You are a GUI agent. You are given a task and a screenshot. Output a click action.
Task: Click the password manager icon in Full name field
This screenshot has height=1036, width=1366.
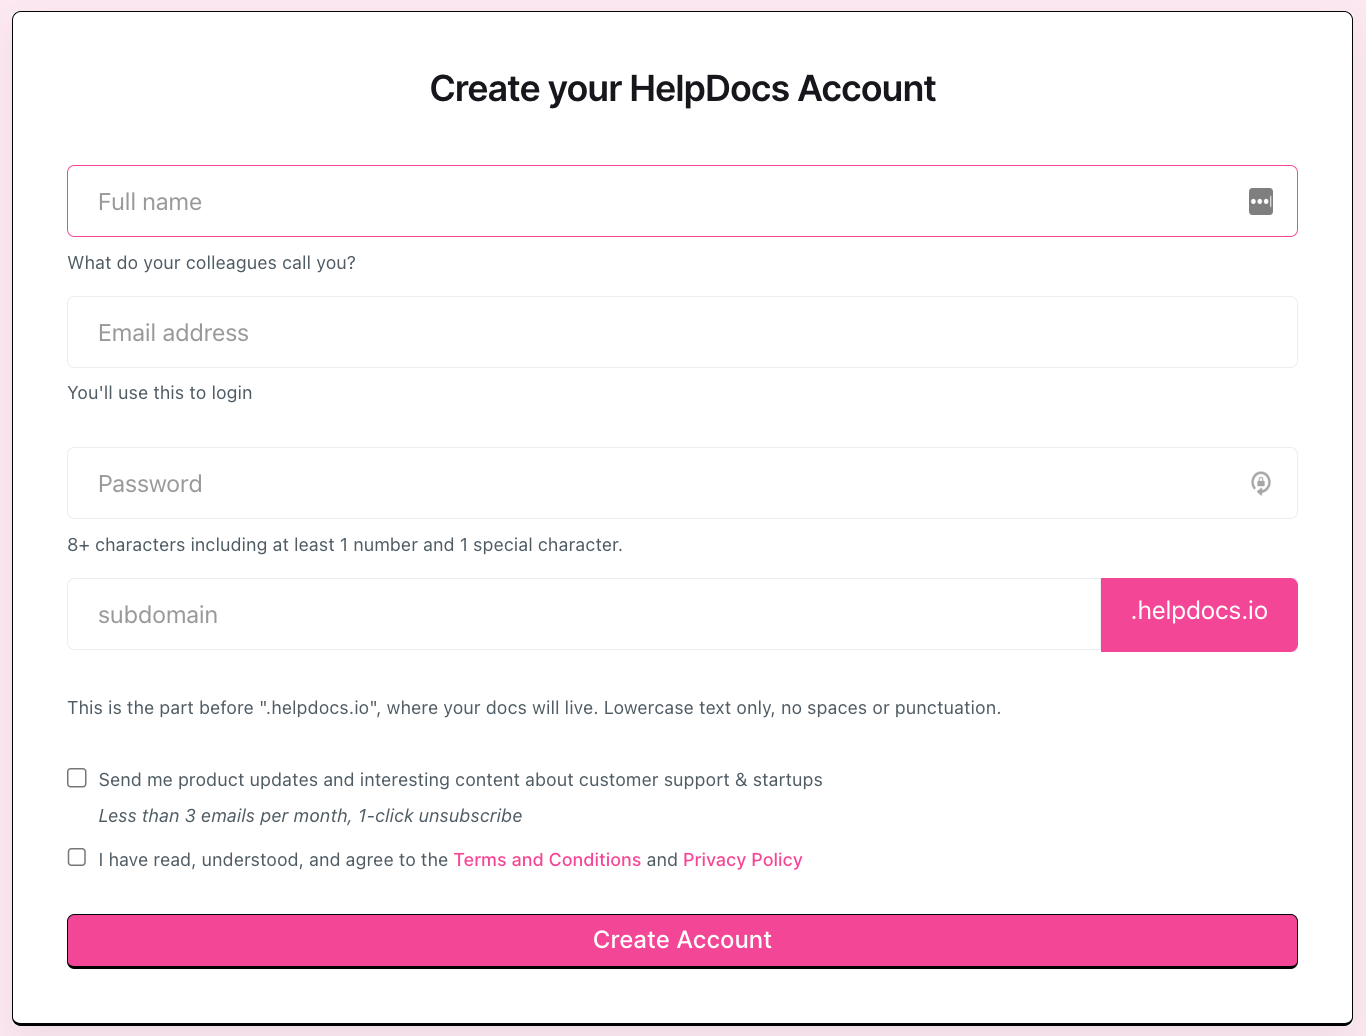pos(1261,201)
